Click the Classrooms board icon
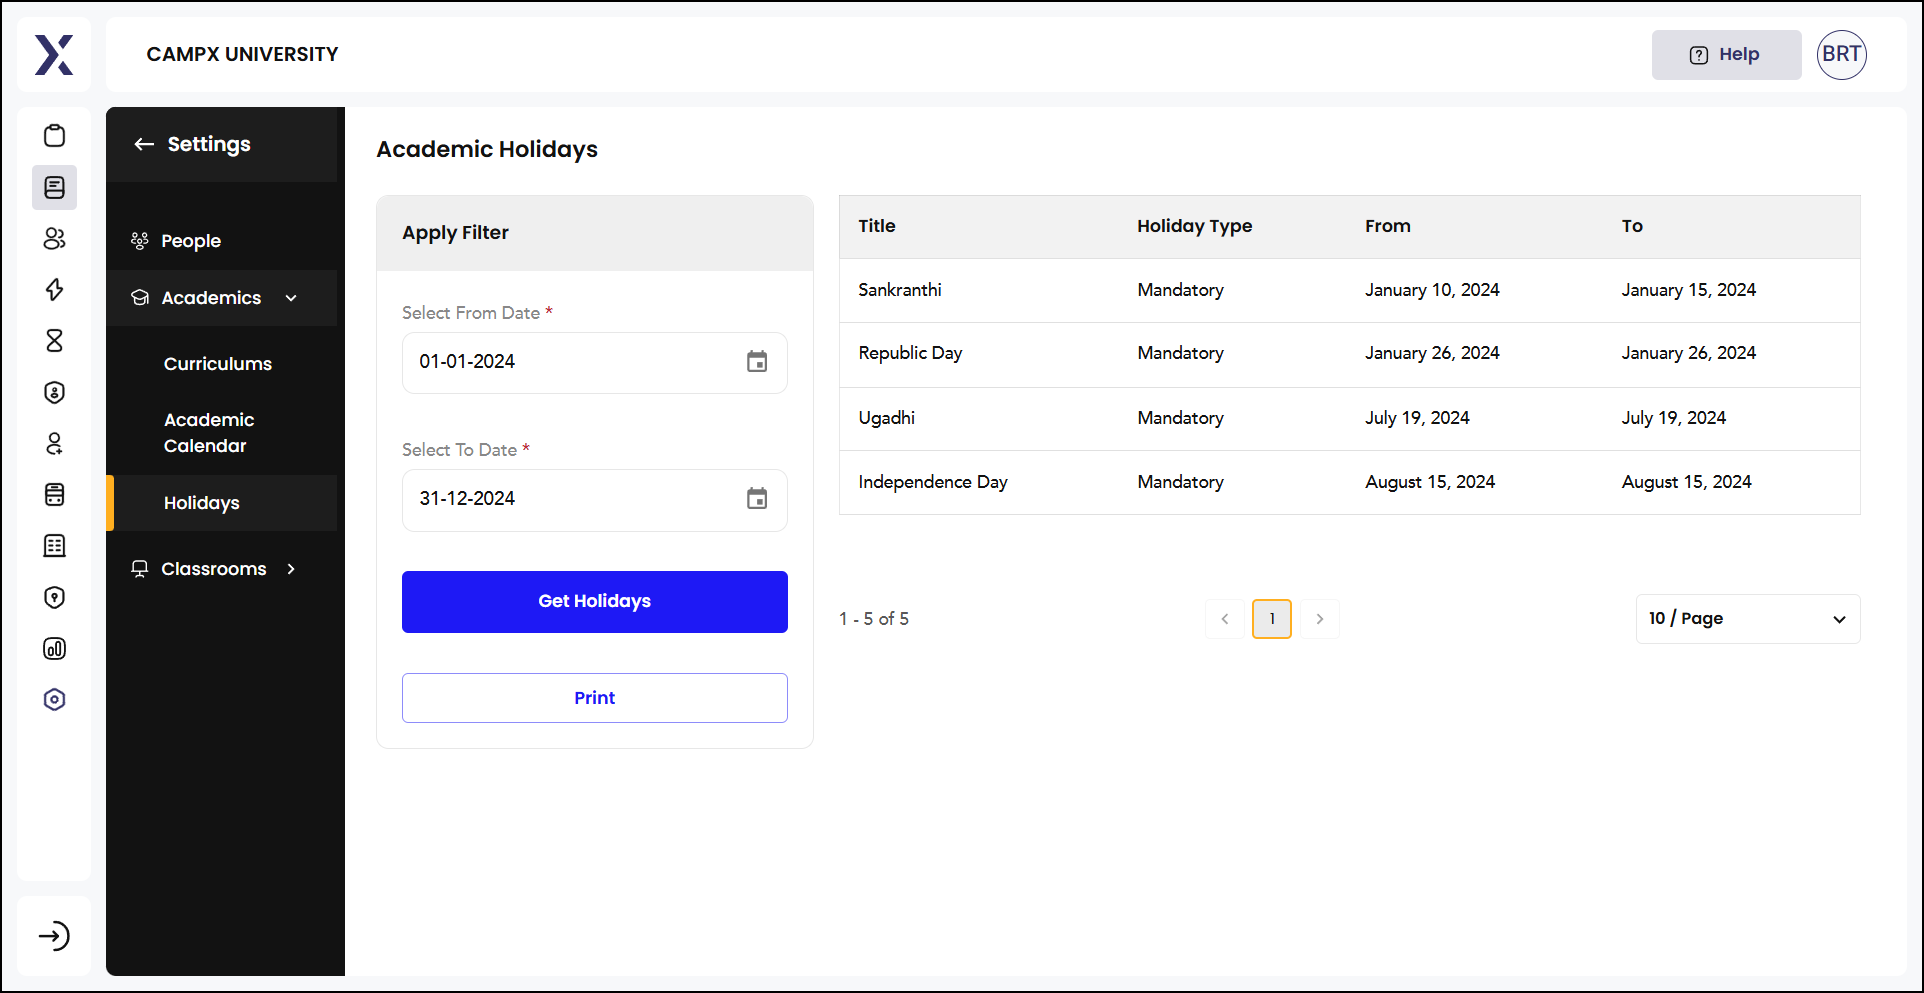The width and height of the screenshot is (1924, 993). tap(140, 569)
